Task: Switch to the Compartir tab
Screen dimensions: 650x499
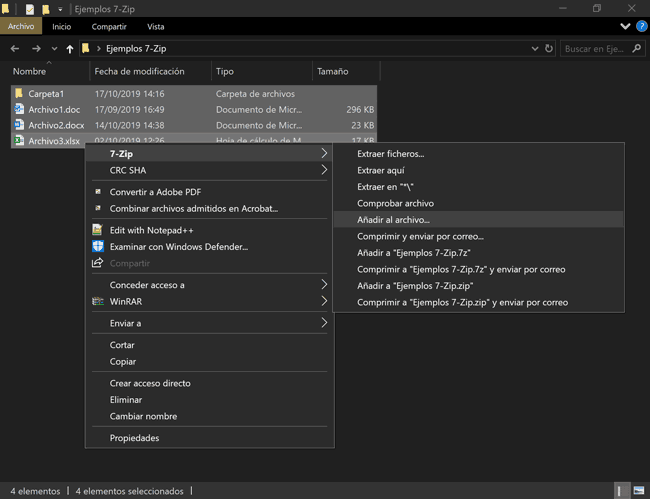Action: [109, 27]
